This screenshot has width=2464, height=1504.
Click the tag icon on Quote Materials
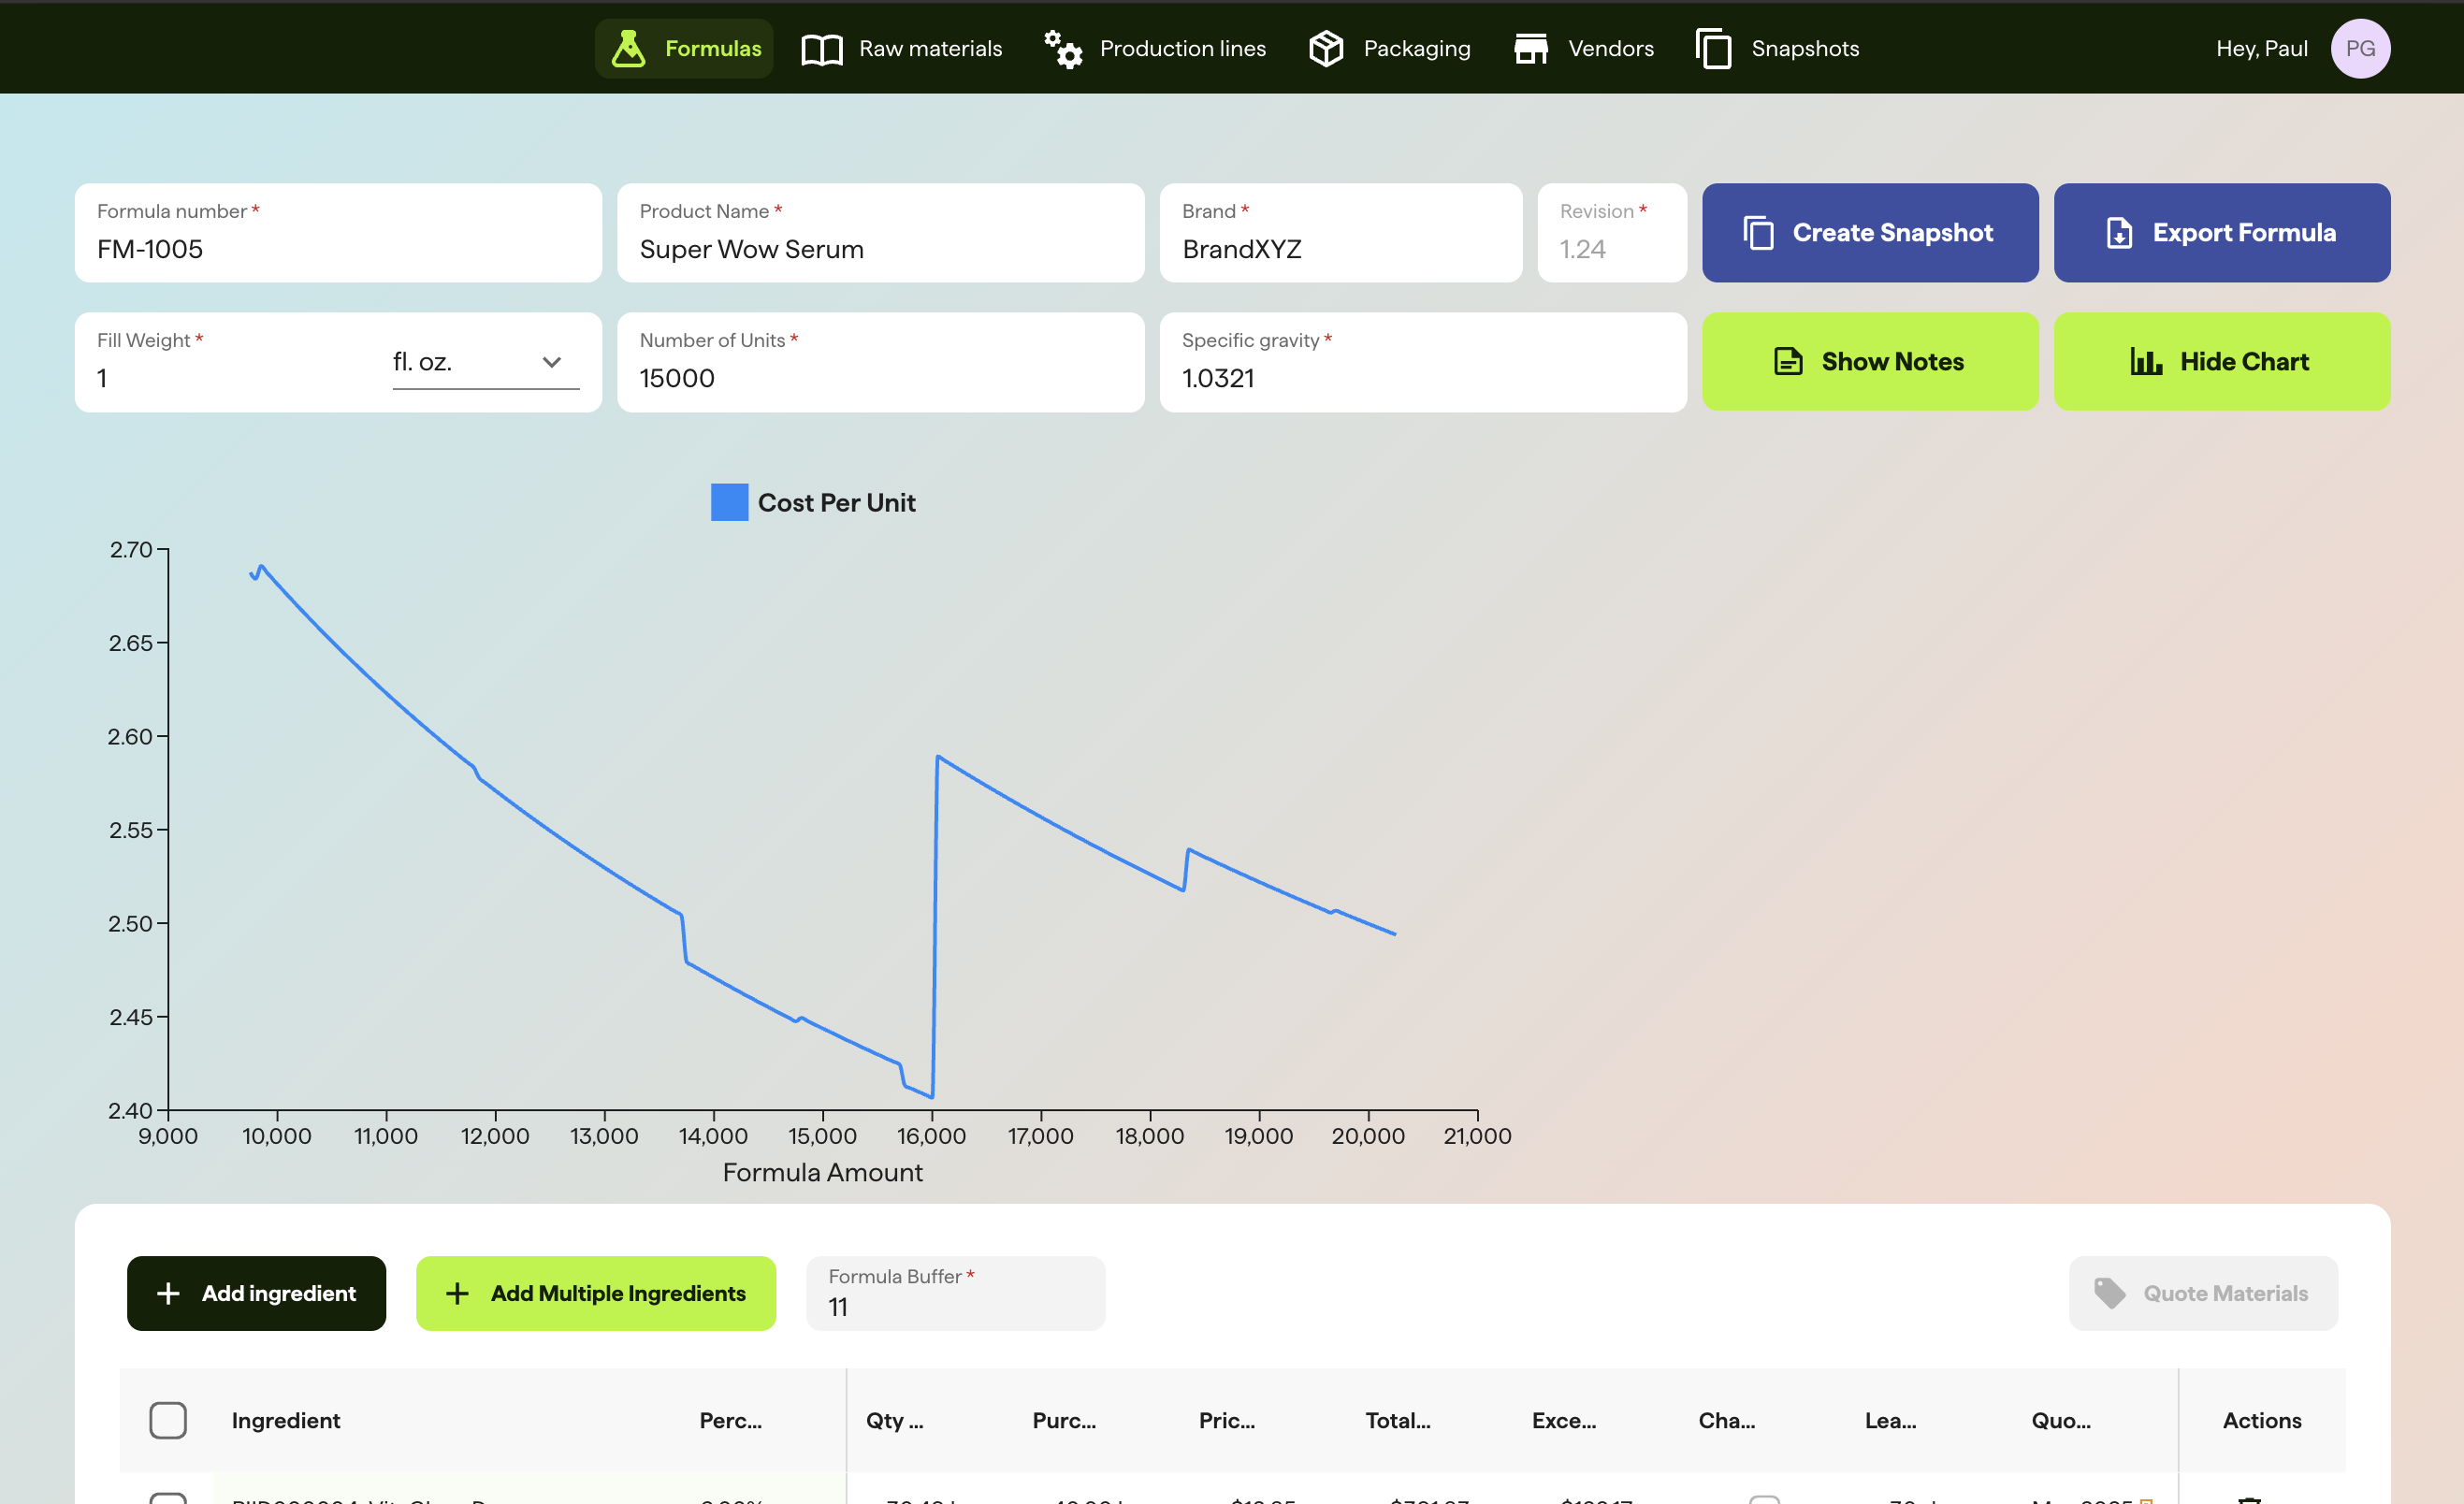click(x=2112, y=1293)
